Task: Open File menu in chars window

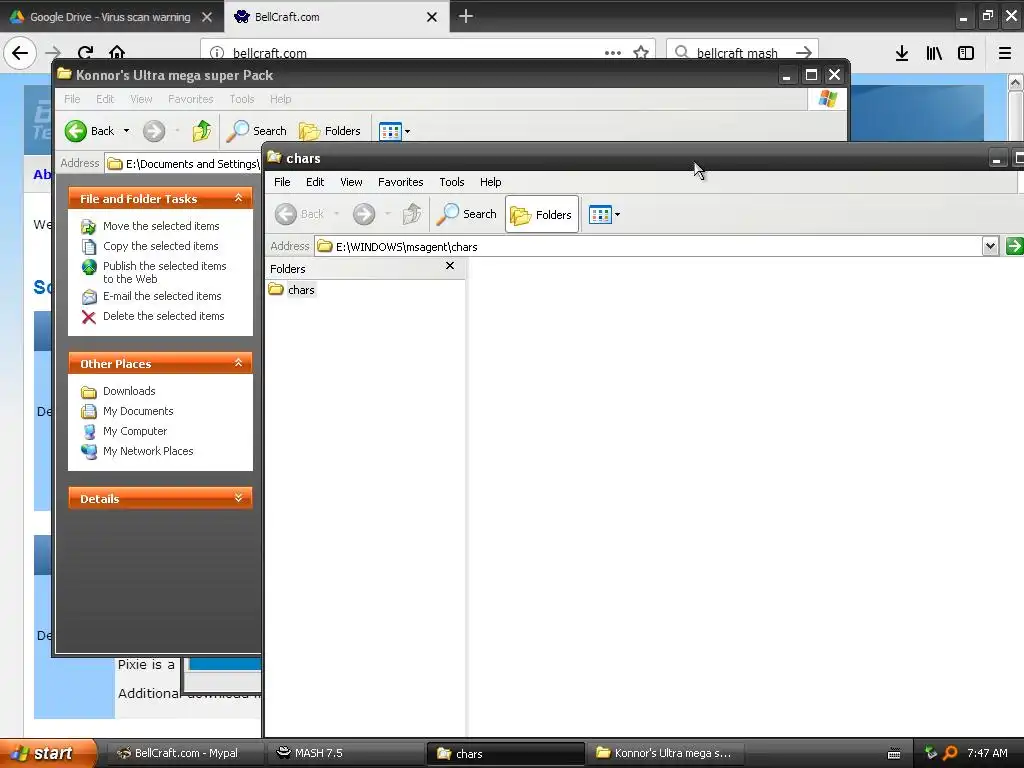Action: tap(282, 182)
